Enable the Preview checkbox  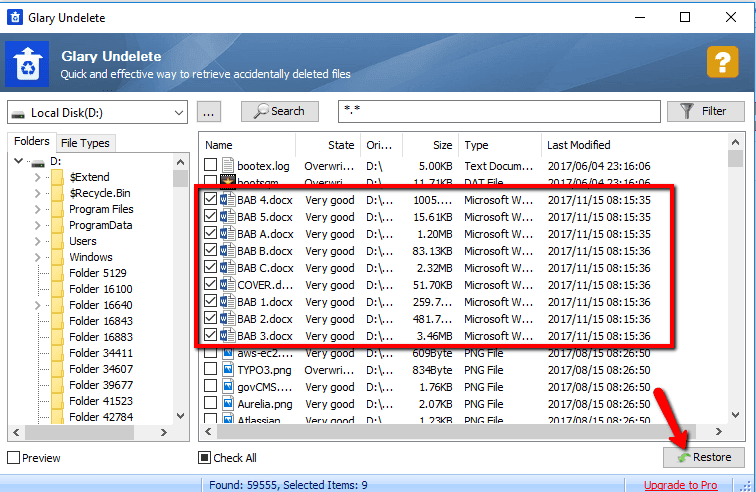pyautogui.click(x=14, y=458)
